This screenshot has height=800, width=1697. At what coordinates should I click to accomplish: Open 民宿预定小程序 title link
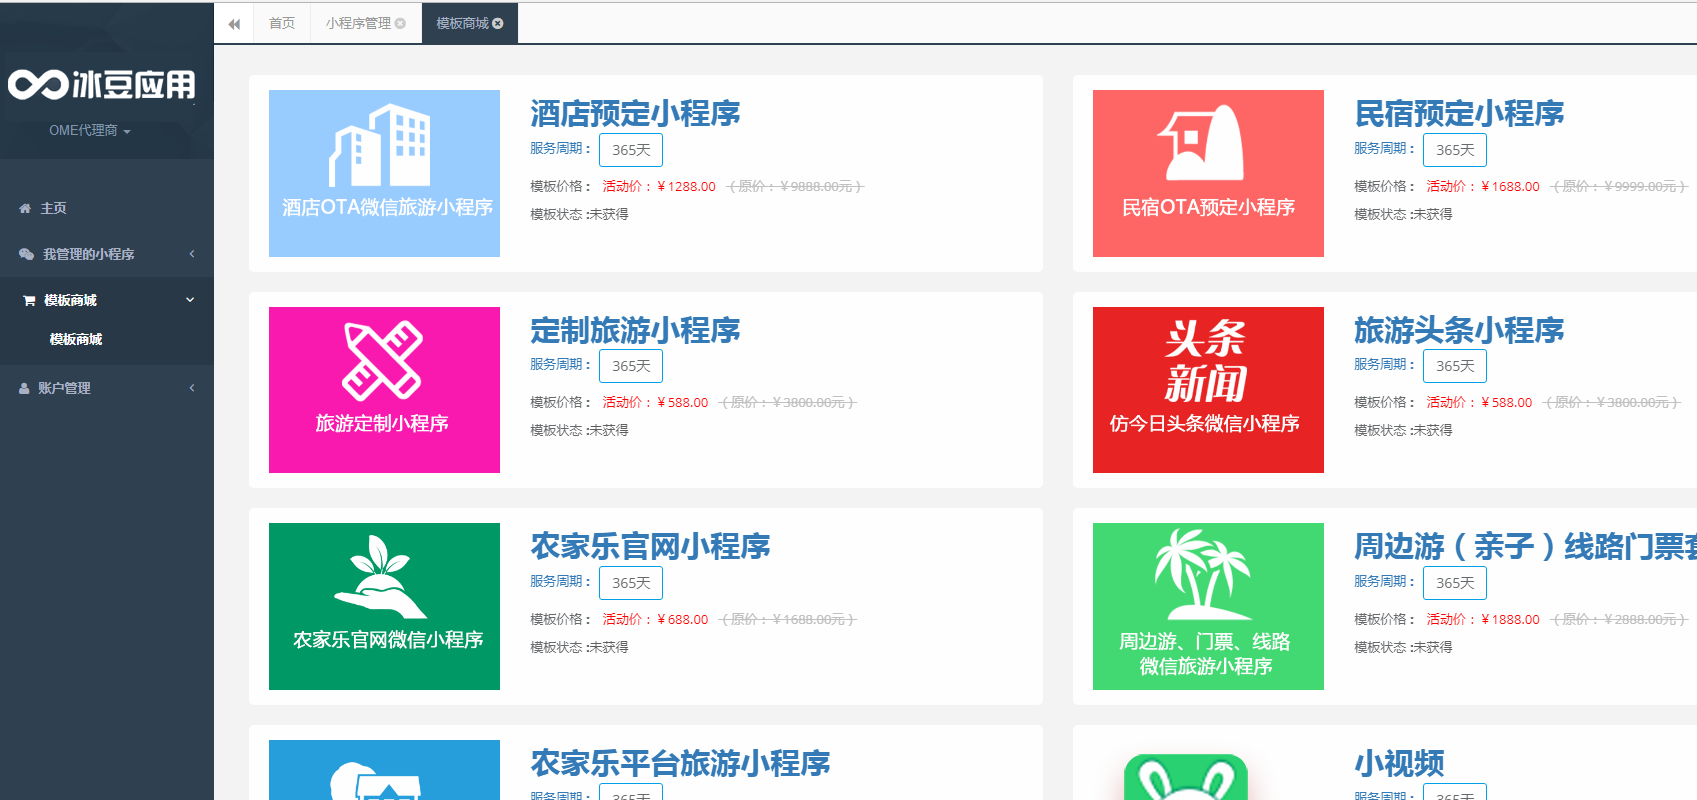(1459, 114)
